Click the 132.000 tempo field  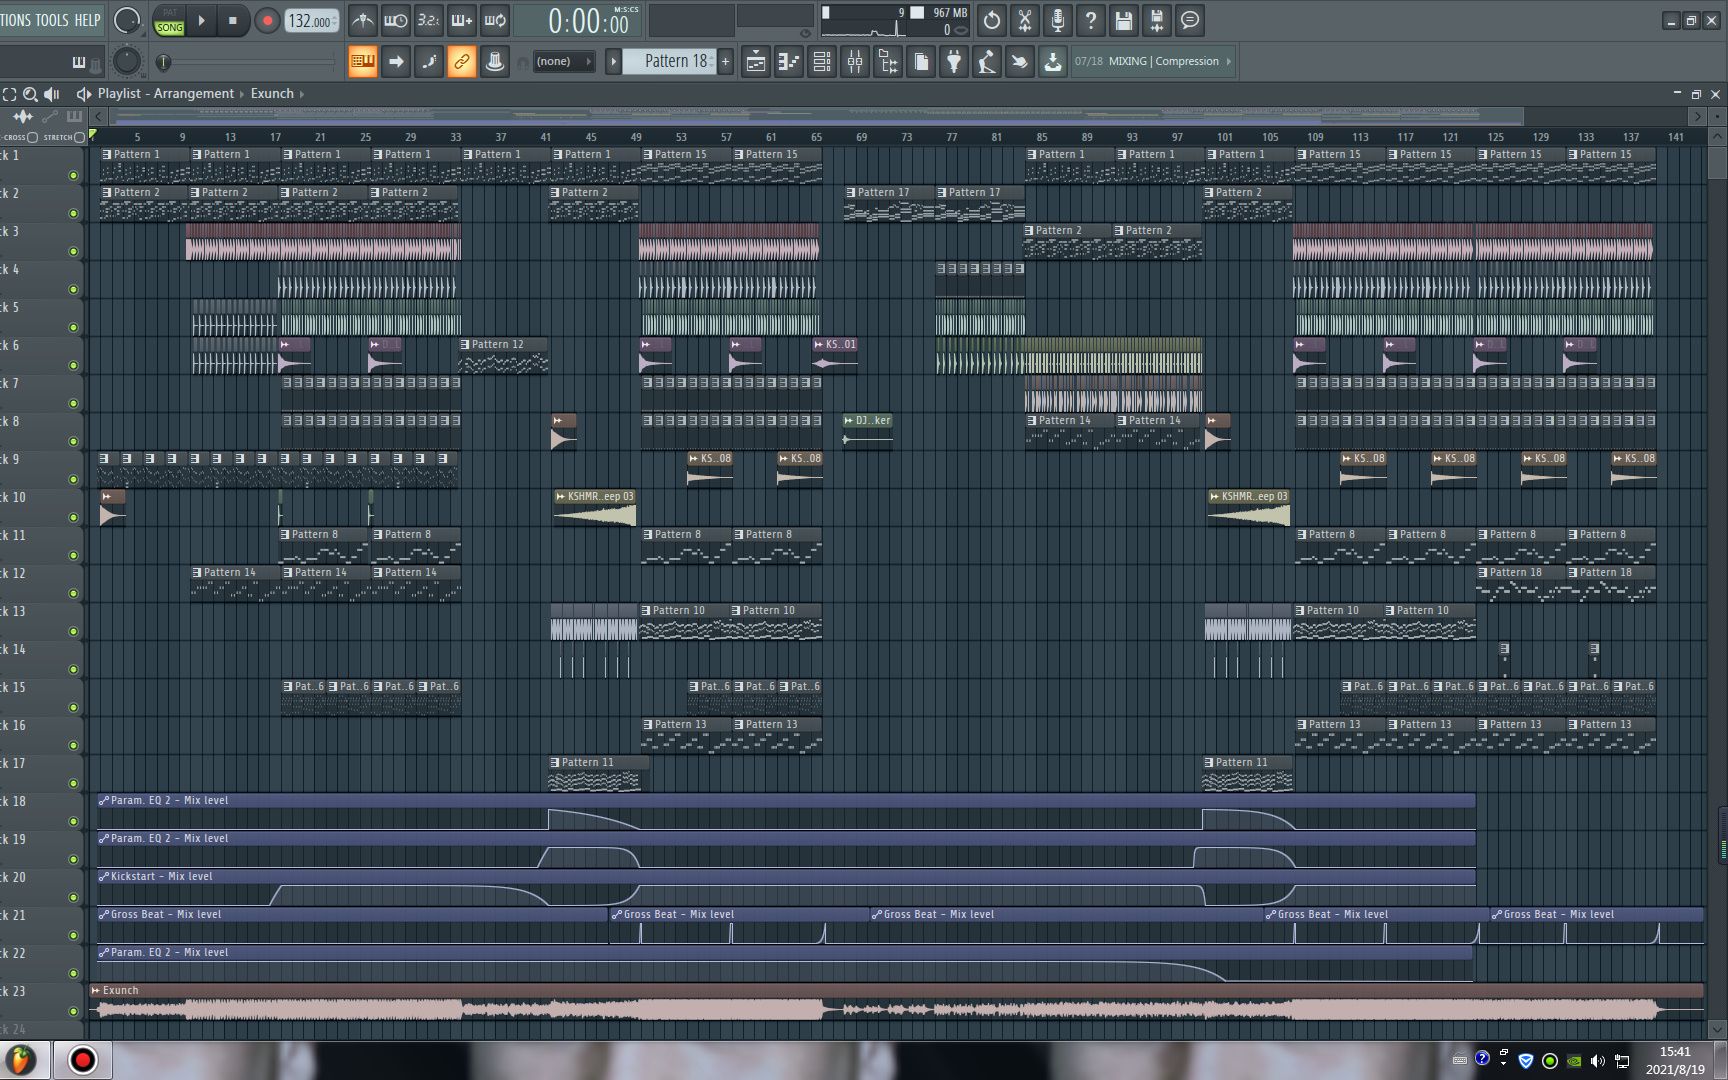pyautogui.click(x=312, y=21)
